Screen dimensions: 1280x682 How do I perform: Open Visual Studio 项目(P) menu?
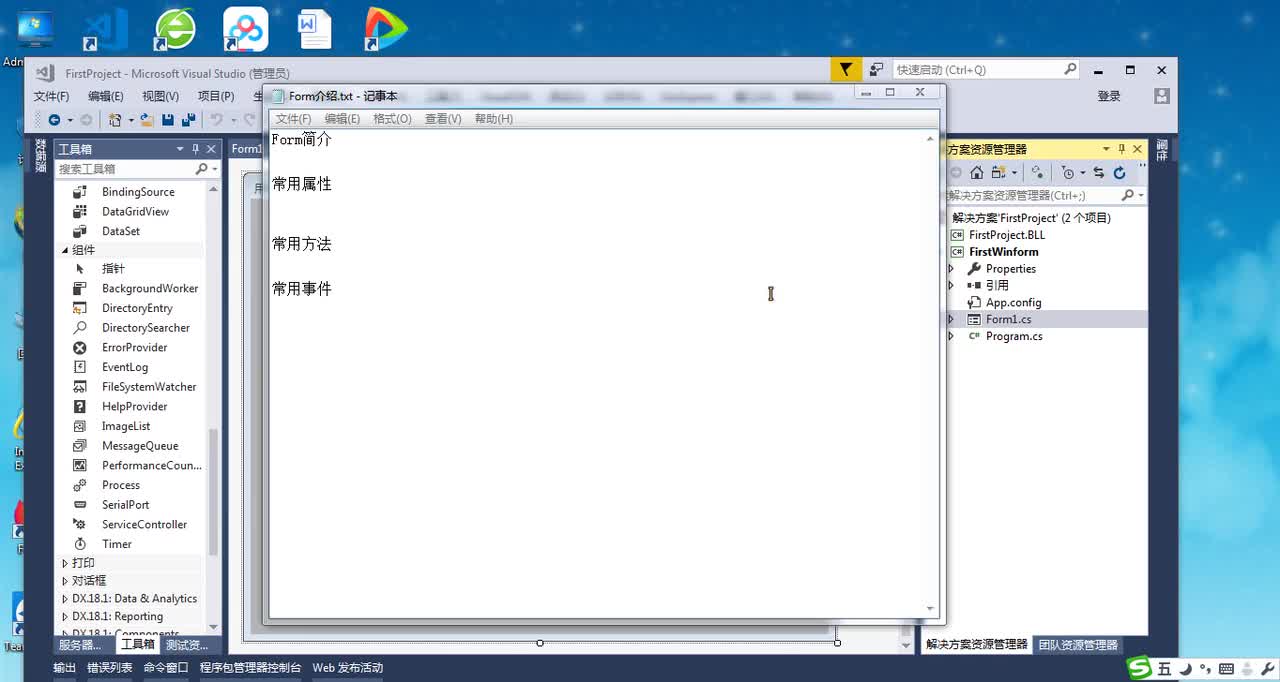(x=216, y=96)
